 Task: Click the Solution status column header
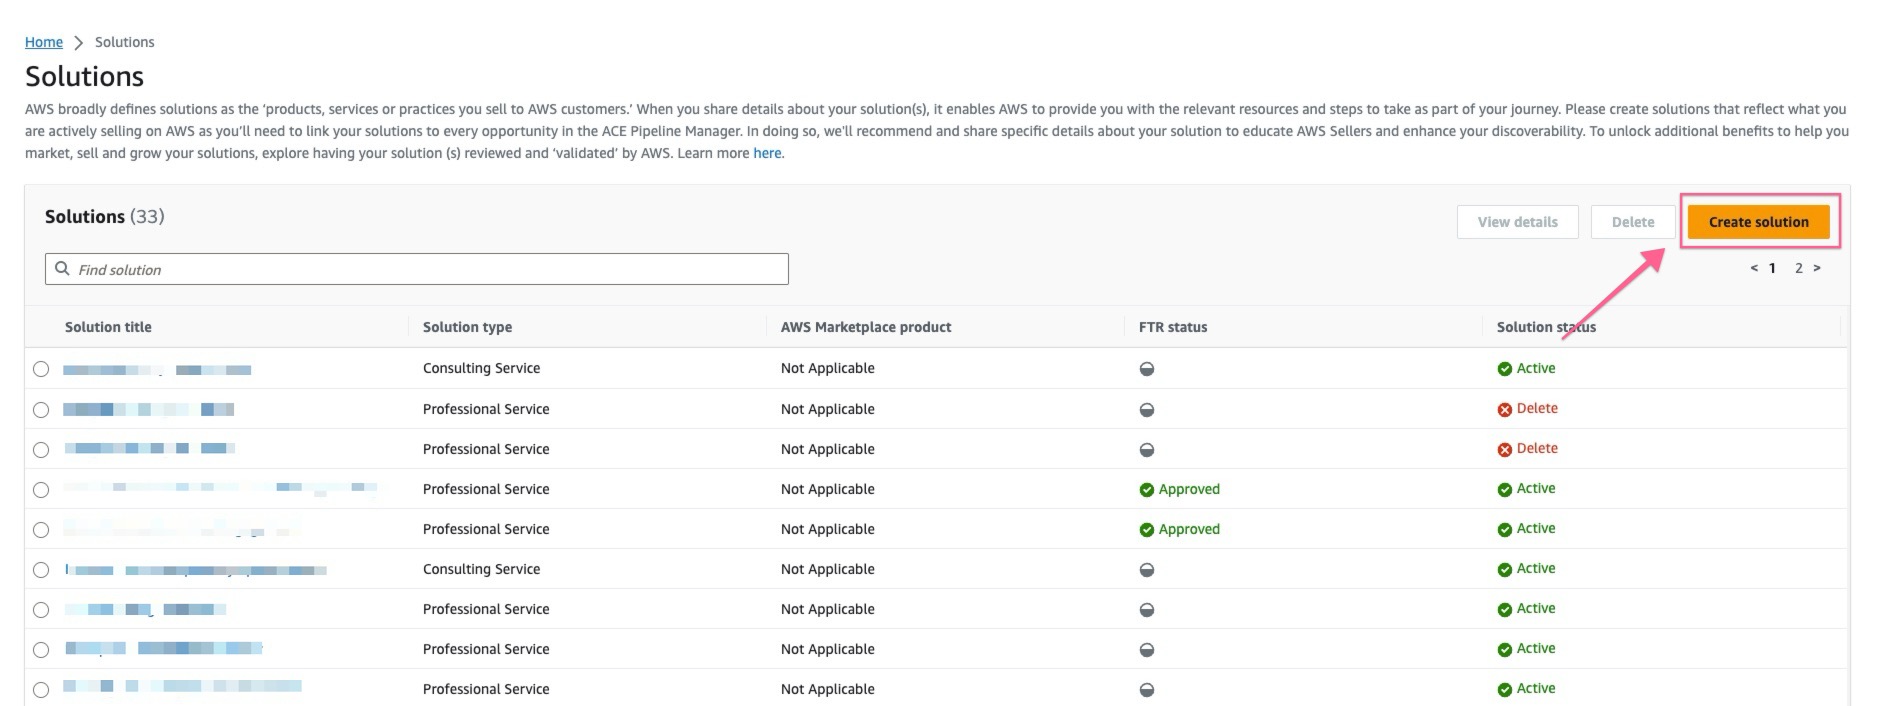coord(1546,327)
